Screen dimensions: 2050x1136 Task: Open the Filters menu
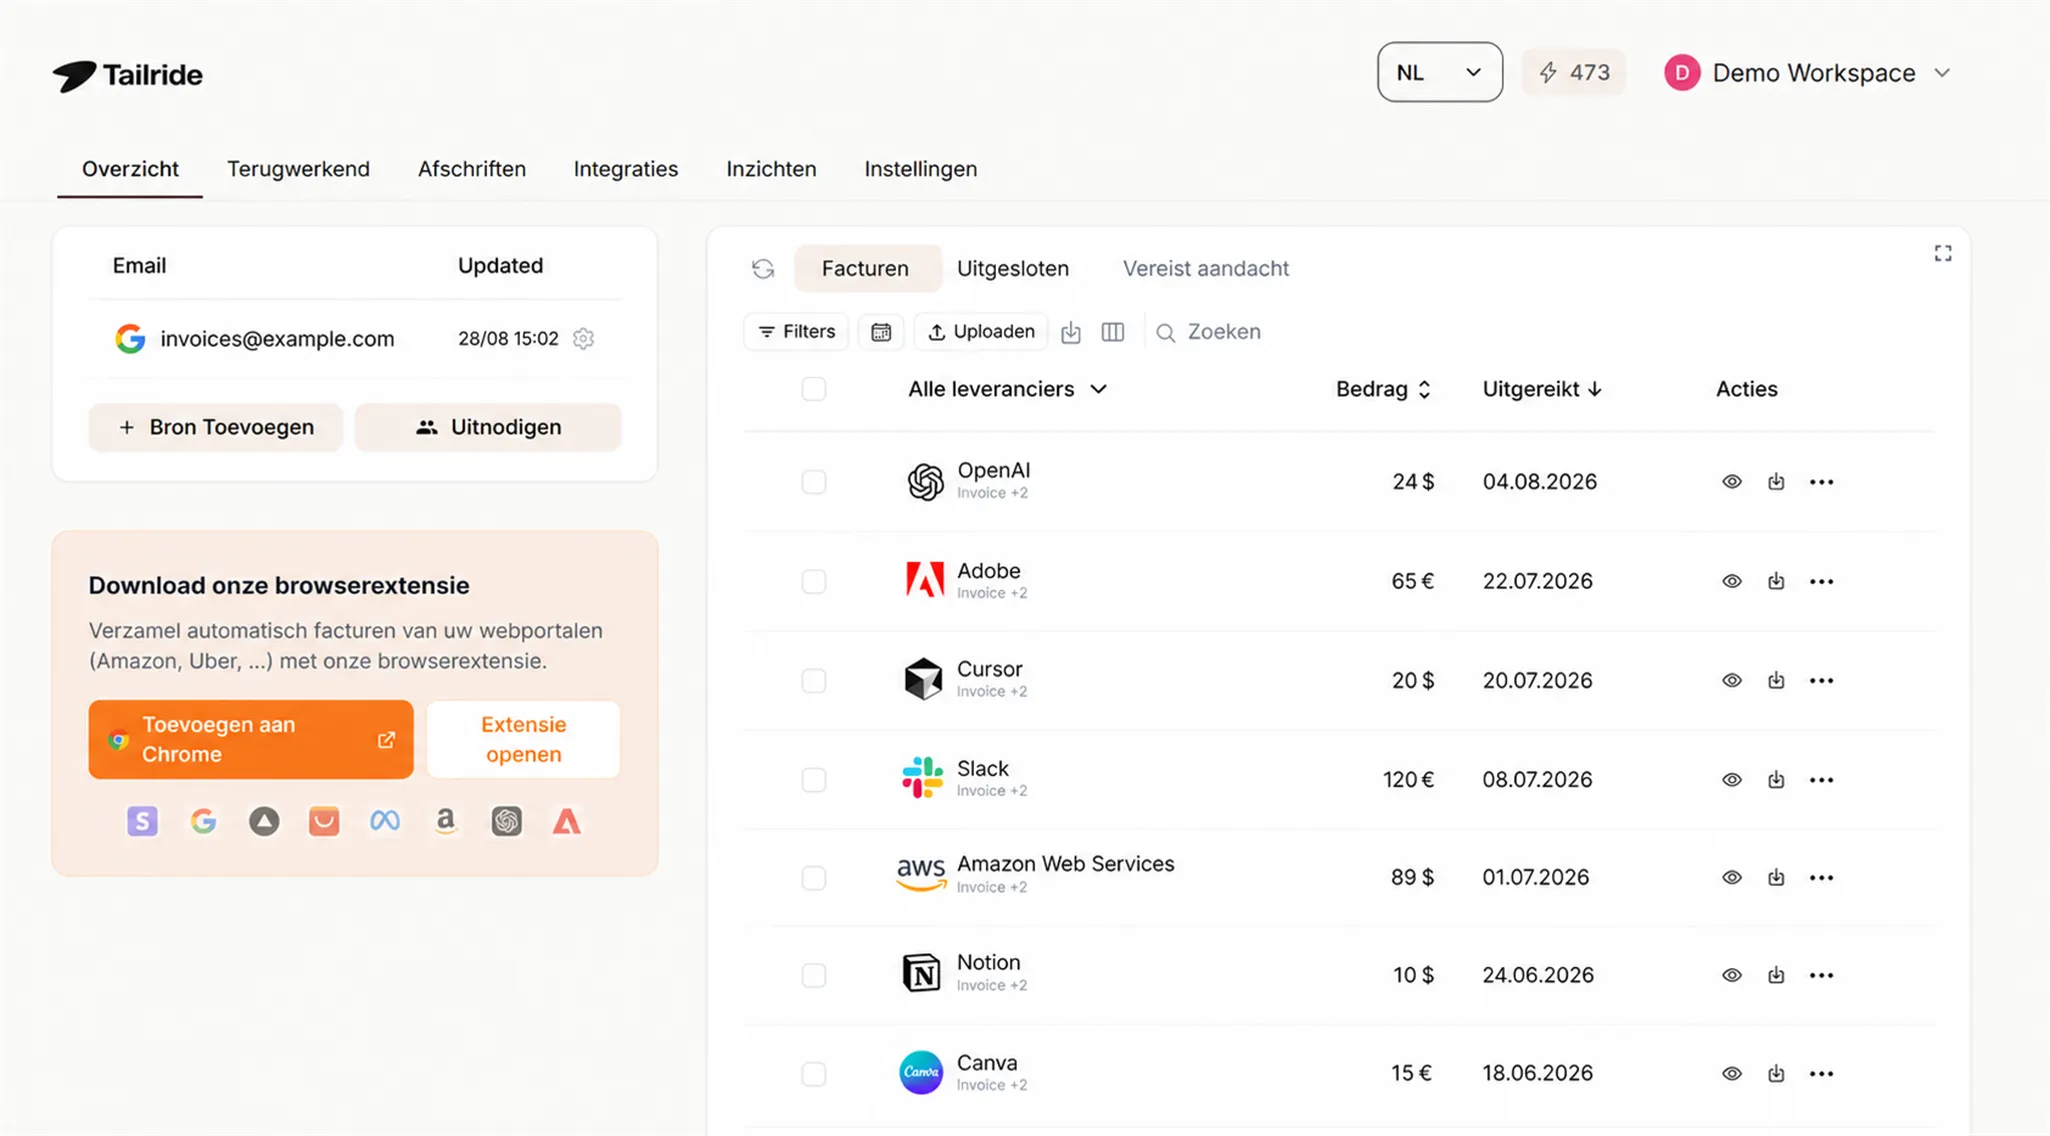796,332
